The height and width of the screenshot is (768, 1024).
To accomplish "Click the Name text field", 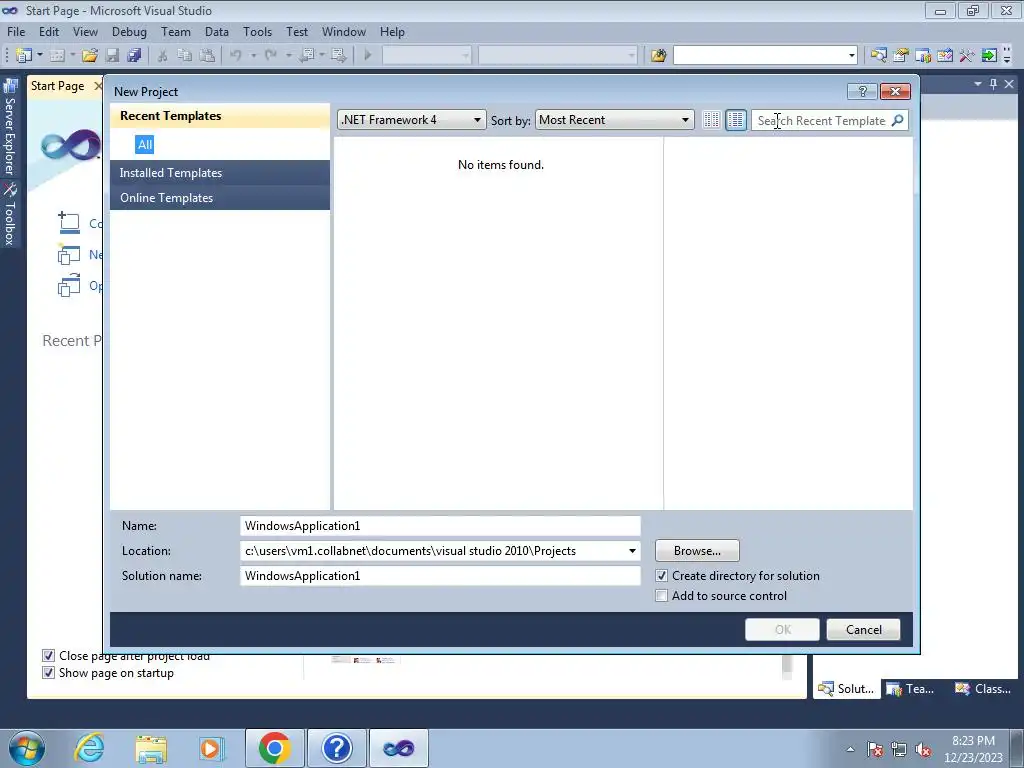I will click(440, 526).
